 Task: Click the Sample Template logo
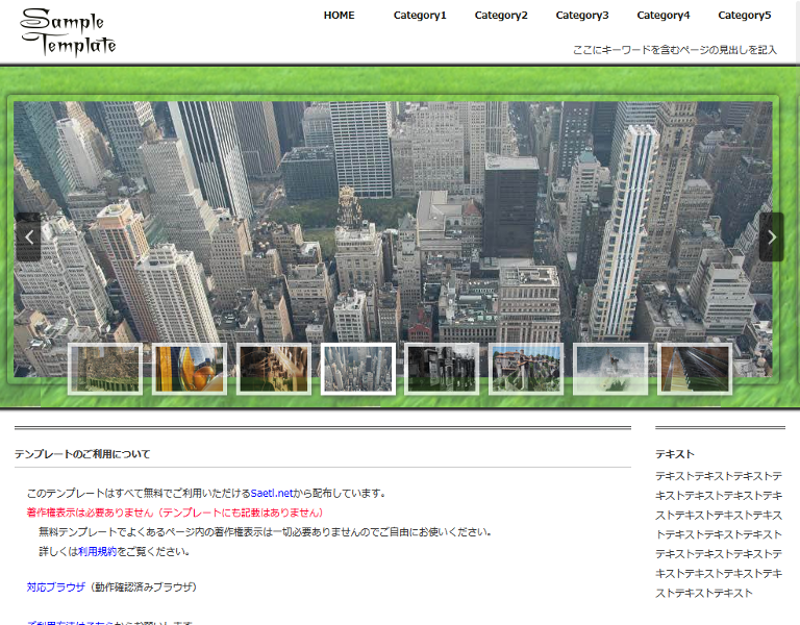click(x=68, y=32)
